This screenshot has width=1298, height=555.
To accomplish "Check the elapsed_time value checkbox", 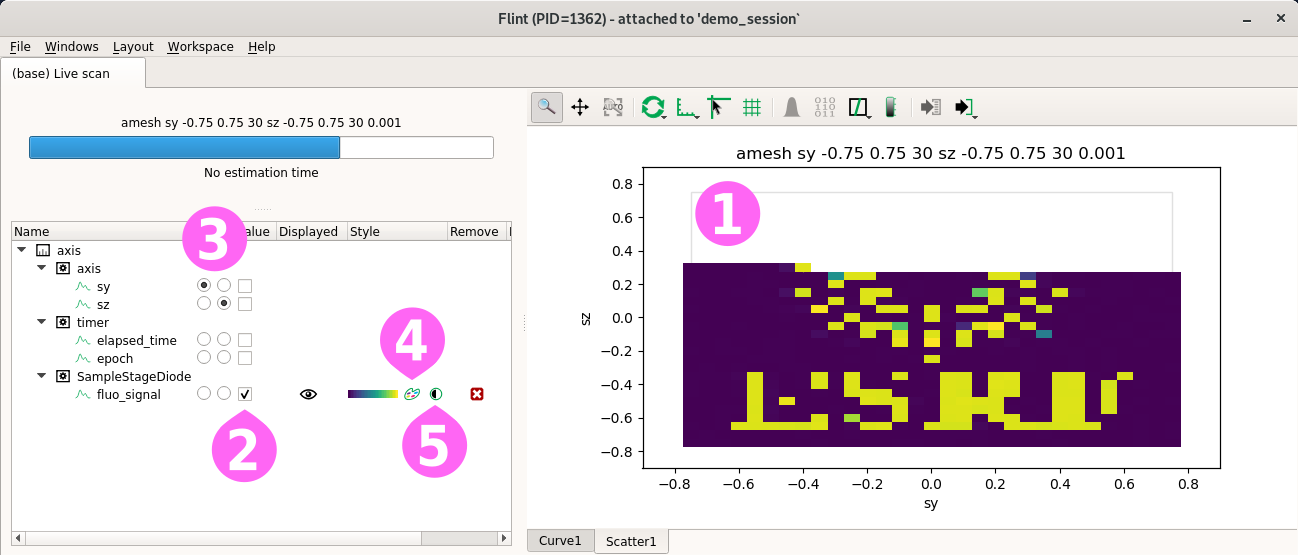I will [245, 340].
